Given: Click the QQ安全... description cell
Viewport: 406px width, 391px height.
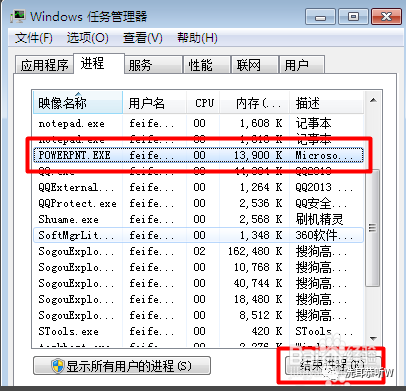Looking at the screenshot, I should click(x=321, y=203).
